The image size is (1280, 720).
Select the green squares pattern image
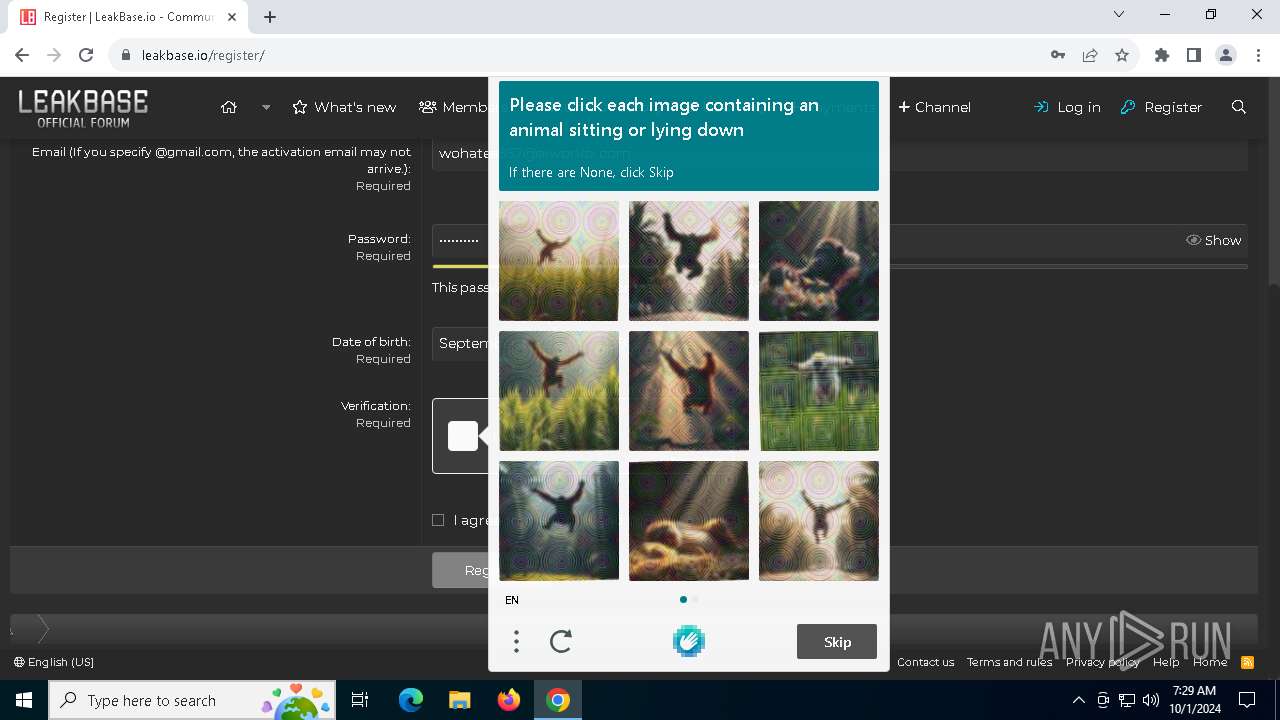click(819, 391)
